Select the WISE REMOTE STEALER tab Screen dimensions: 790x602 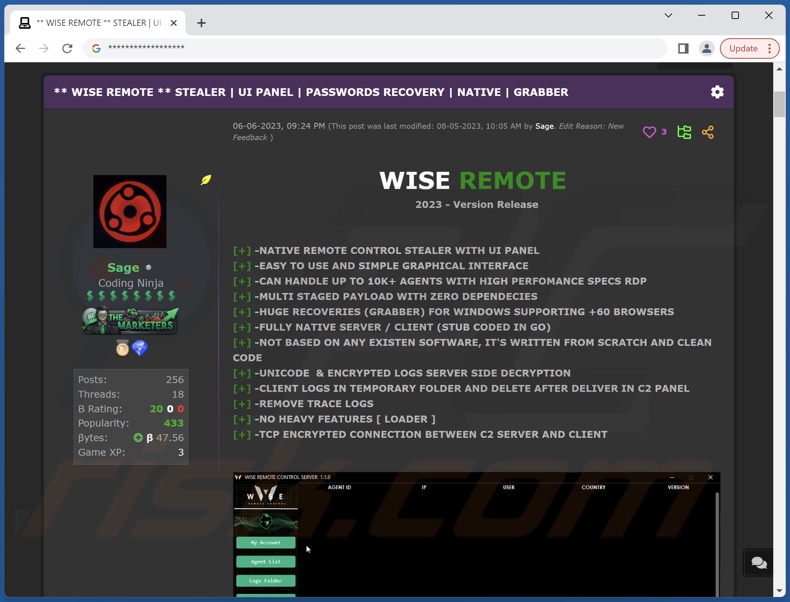(98, 23)
